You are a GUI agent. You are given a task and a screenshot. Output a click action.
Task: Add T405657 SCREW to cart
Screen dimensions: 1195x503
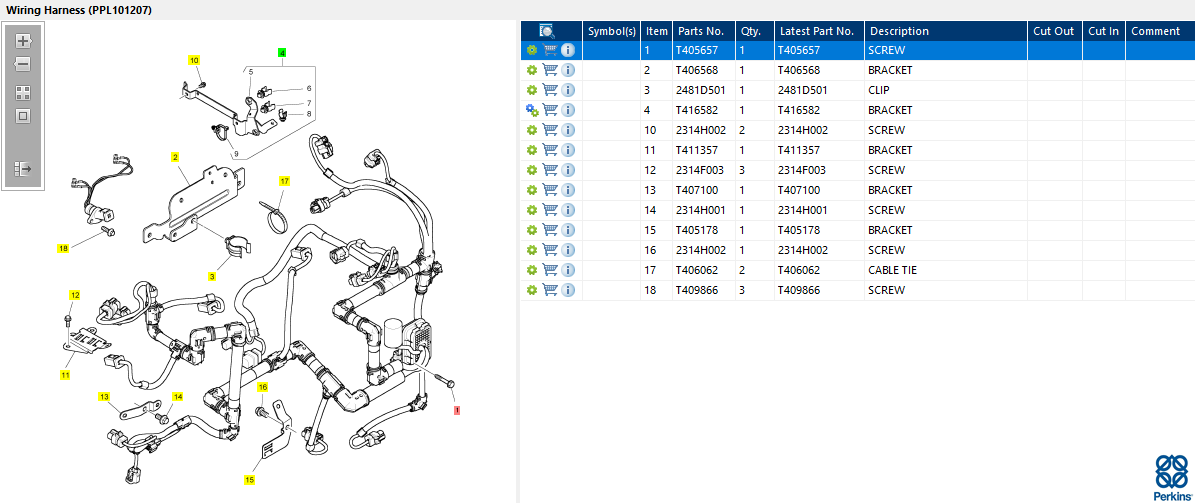[x=549, y=50]
